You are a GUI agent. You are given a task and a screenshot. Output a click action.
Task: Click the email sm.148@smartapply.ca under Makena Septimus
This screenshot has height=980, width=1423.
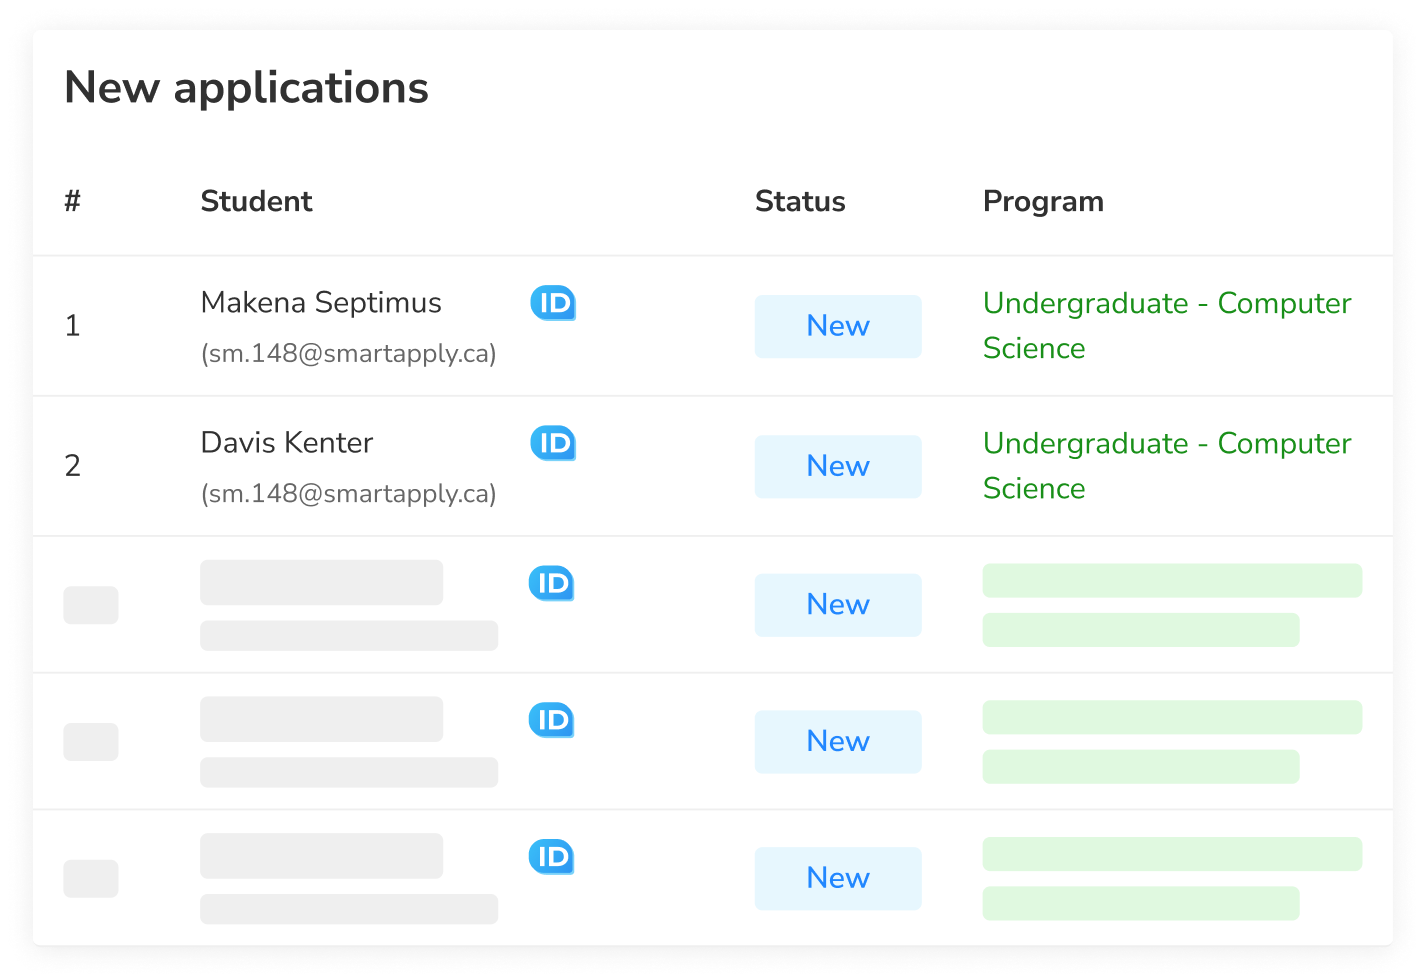pos(349,353)
